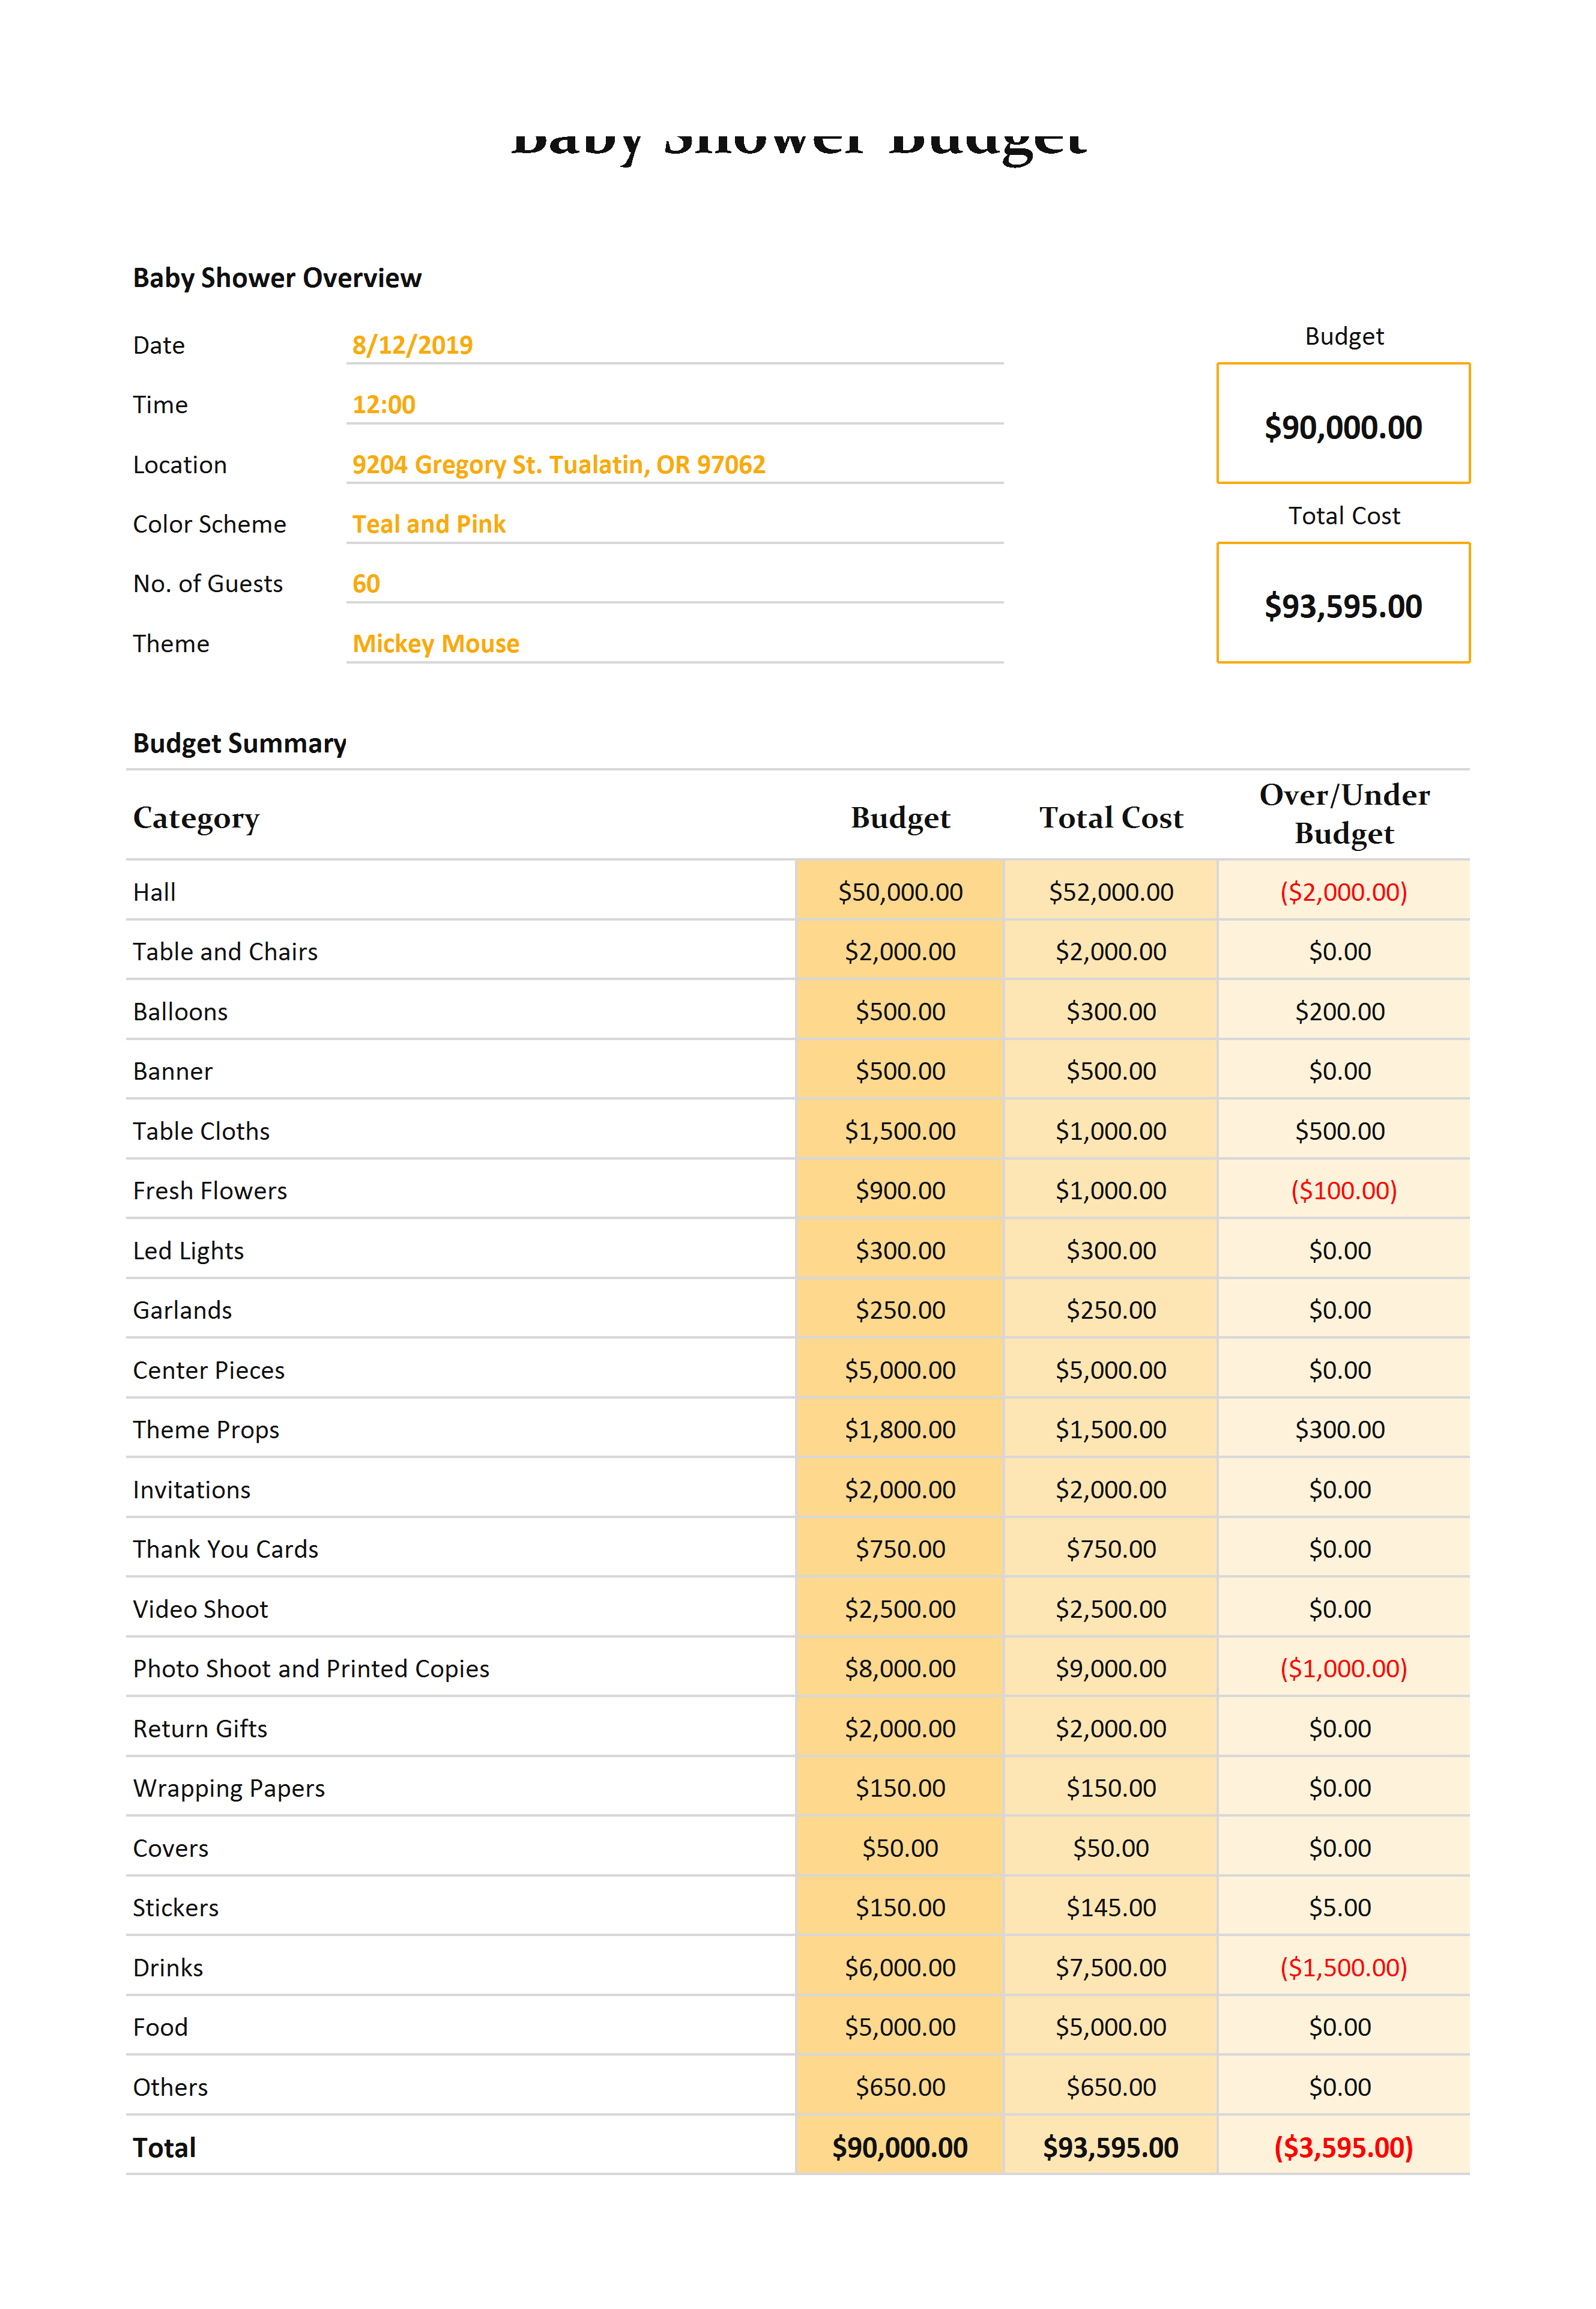Image resolution: width=1596 pixels, height=2309 pixels.
Task: Click the location 9204 Gregory St. address
Action: (558, 465)
